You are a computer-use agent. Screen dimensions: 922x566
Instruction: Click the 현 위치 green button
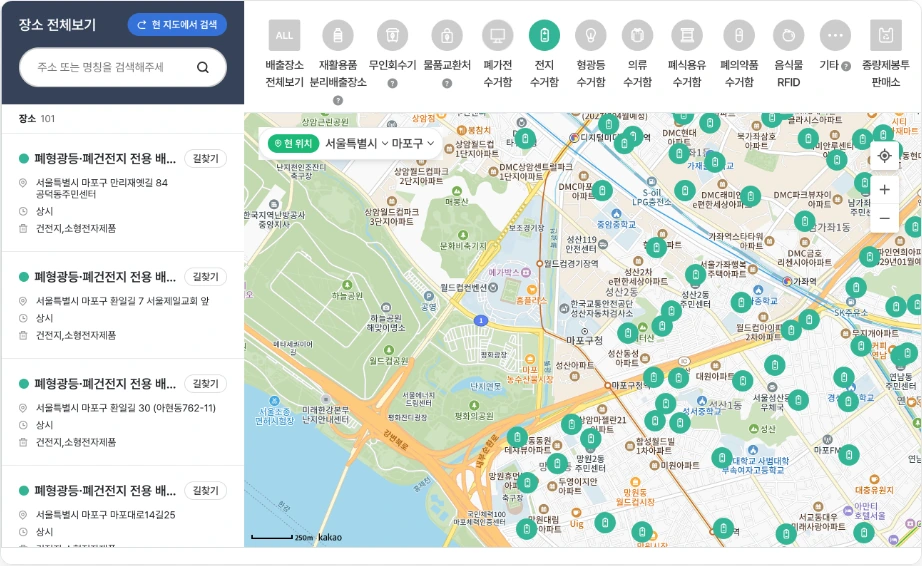(293, 143)
